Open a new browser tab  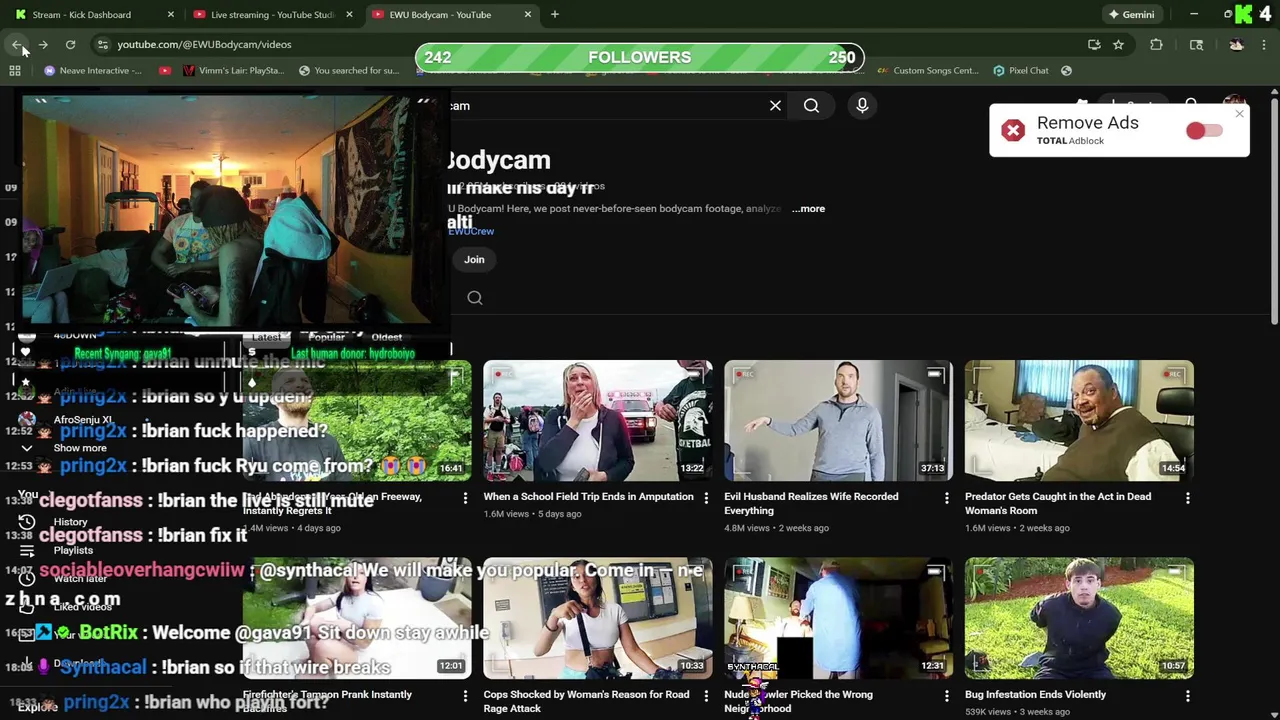point(554,14)
